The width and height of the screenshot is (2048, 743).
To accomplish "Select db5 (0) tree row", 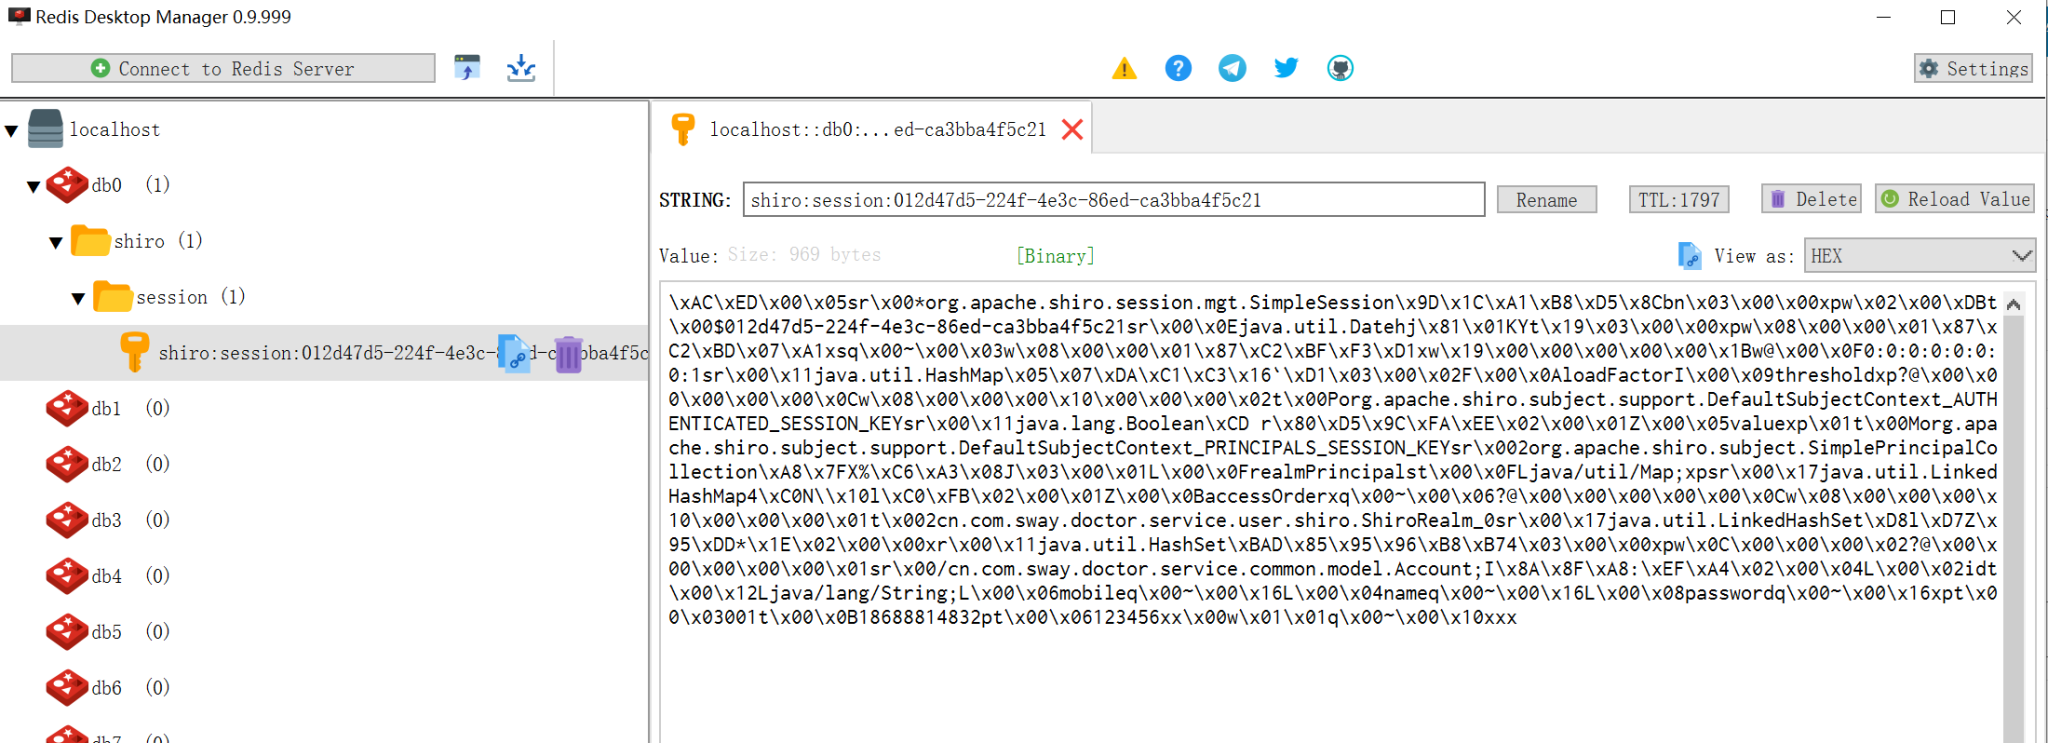I will click(x=324, y=632).
